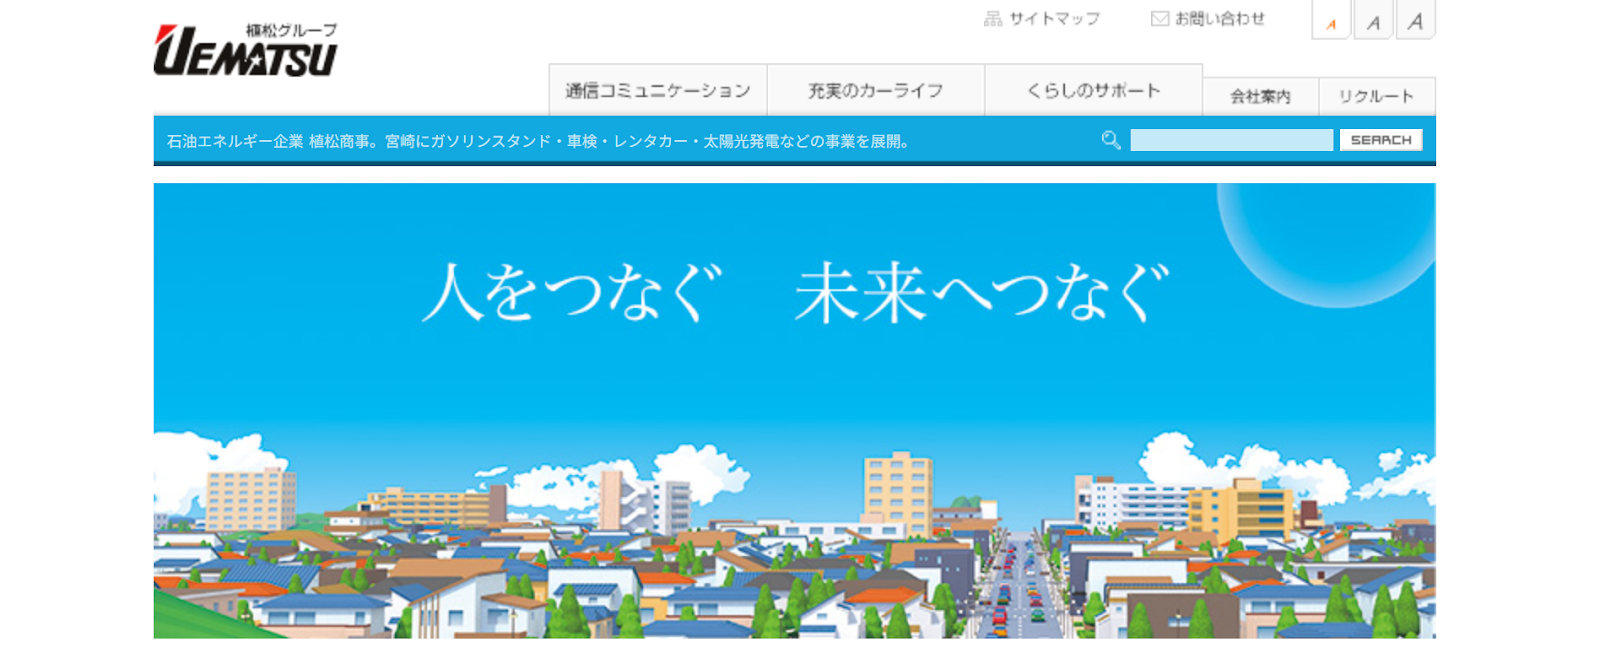The width and height of the screenshot is (1600, 664).
Task: Select the large font size A
Action: coord(1415,20)
